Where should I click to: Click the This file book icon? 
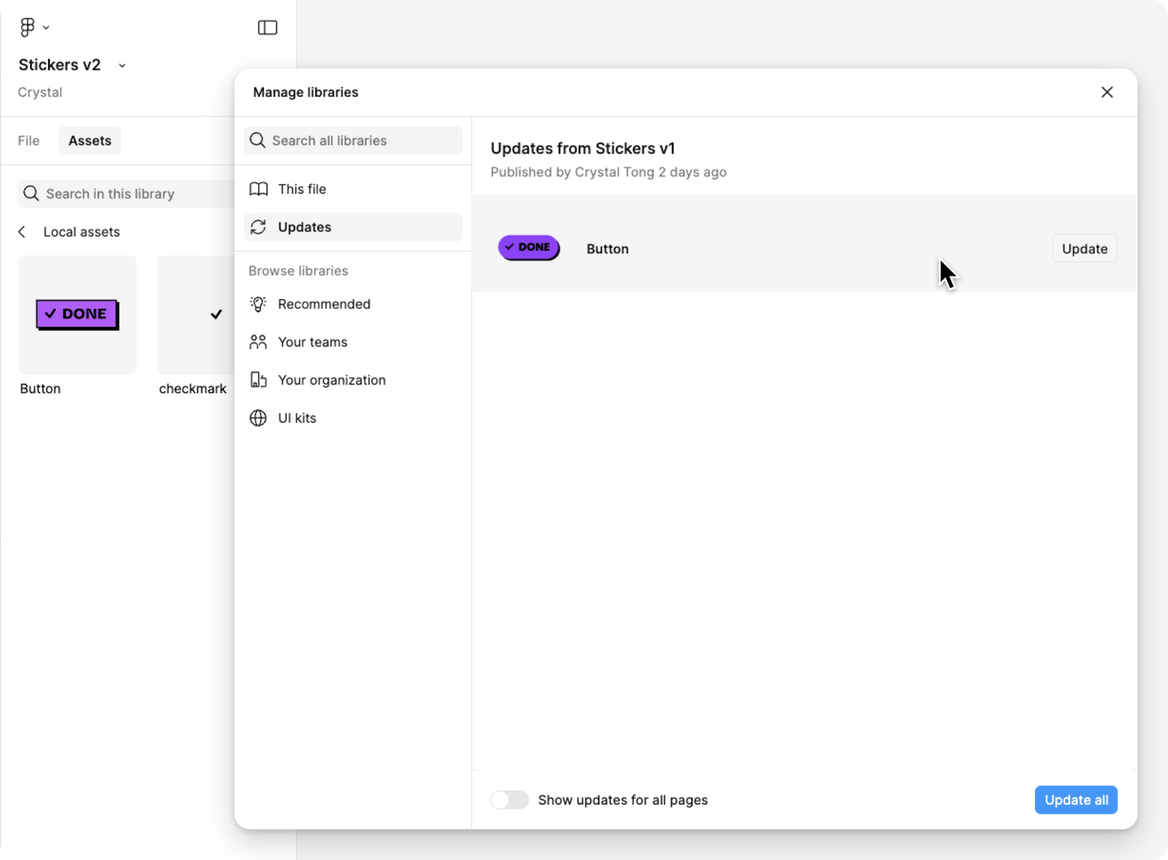point(258,189)
